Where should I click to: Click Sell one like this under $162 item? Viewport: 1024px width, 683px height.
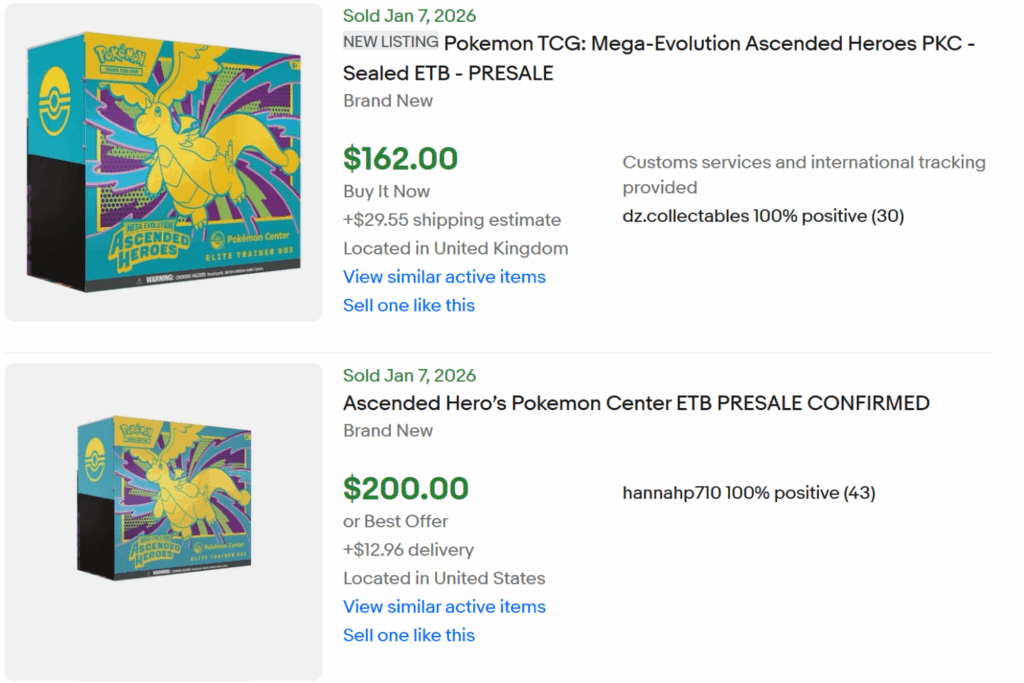click(409, 305)
